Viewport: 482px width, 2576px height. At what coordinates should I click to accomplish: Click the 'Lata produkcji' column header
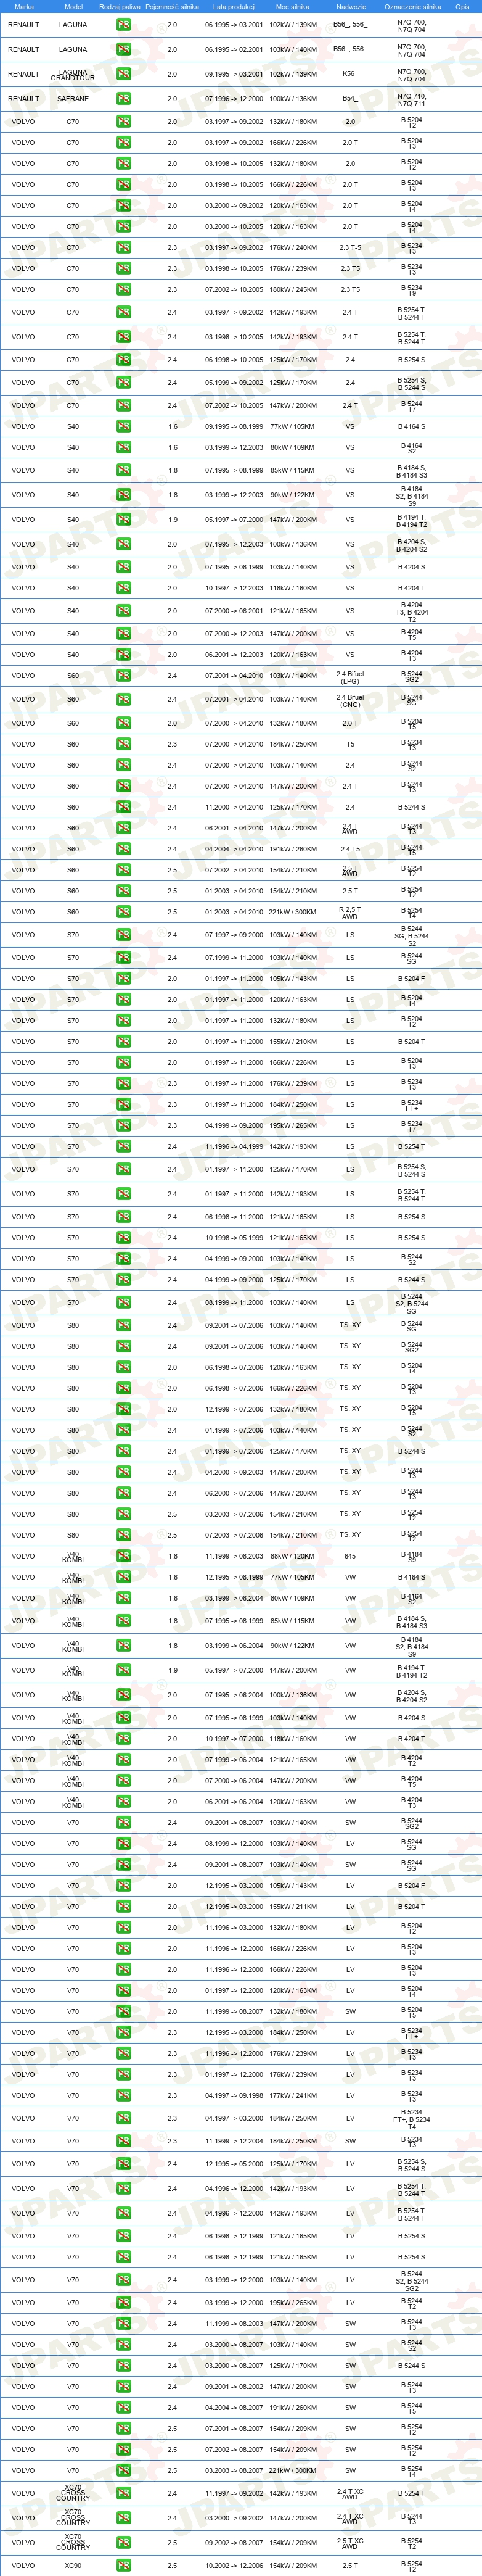234,6
